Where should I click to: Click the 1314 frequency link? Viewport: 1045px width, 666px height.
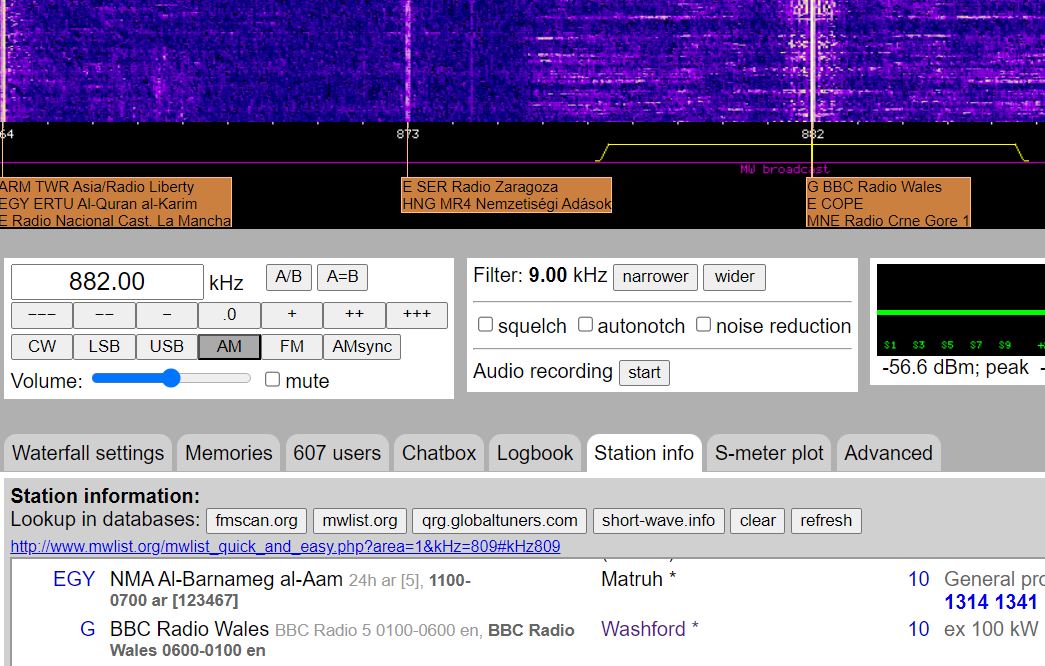(x=966, y=602)
